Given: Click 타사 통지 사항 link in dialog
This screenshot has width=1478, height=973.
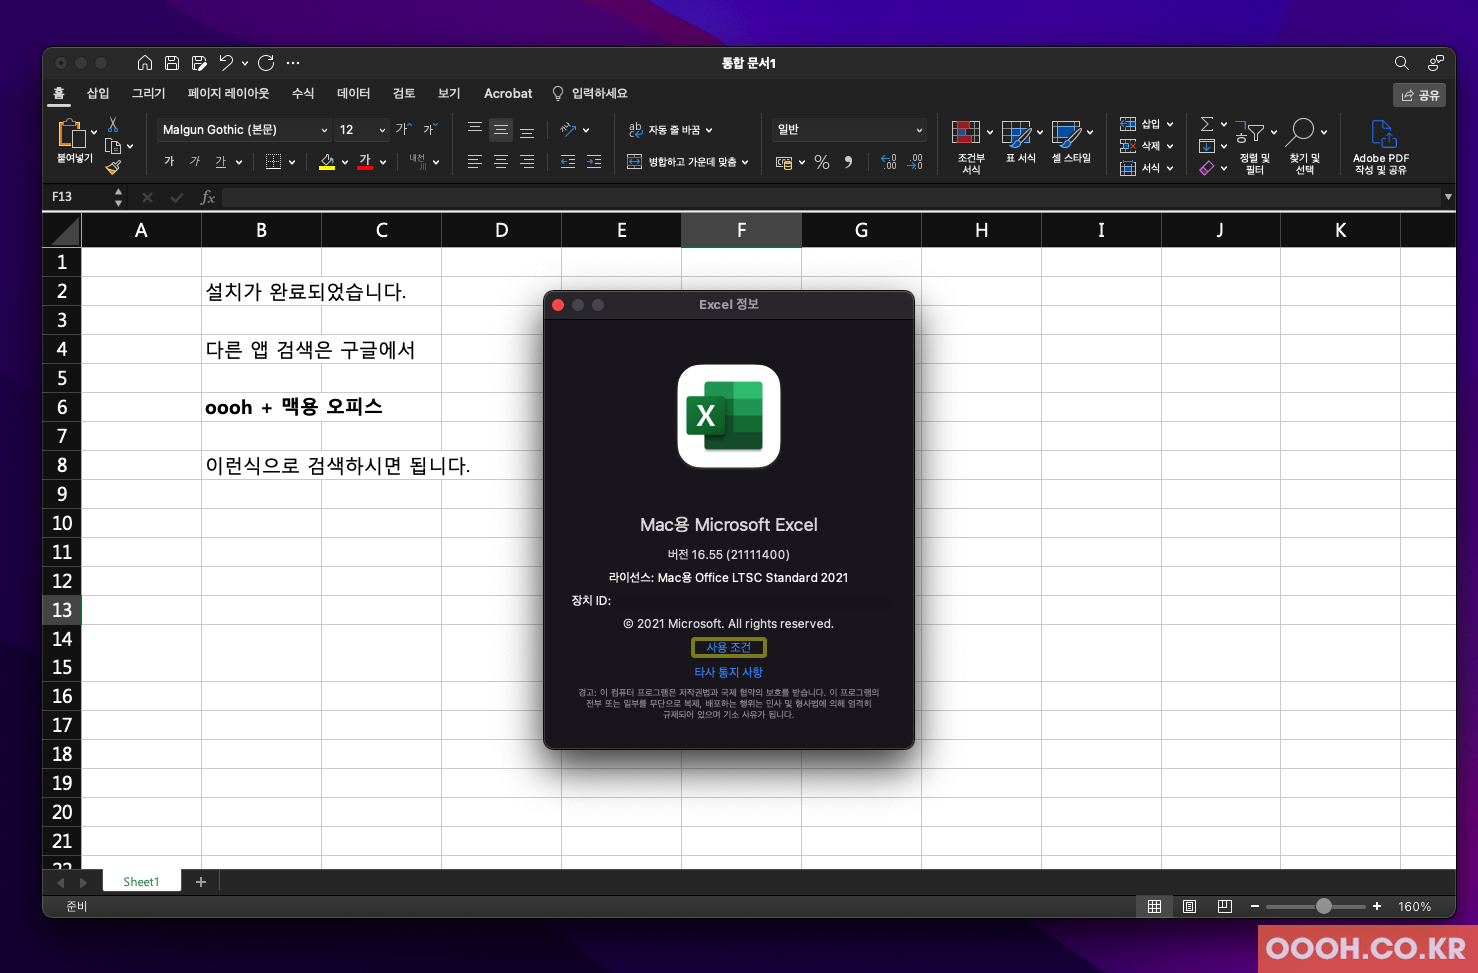Looking at the screenshot, I should 729,672.
